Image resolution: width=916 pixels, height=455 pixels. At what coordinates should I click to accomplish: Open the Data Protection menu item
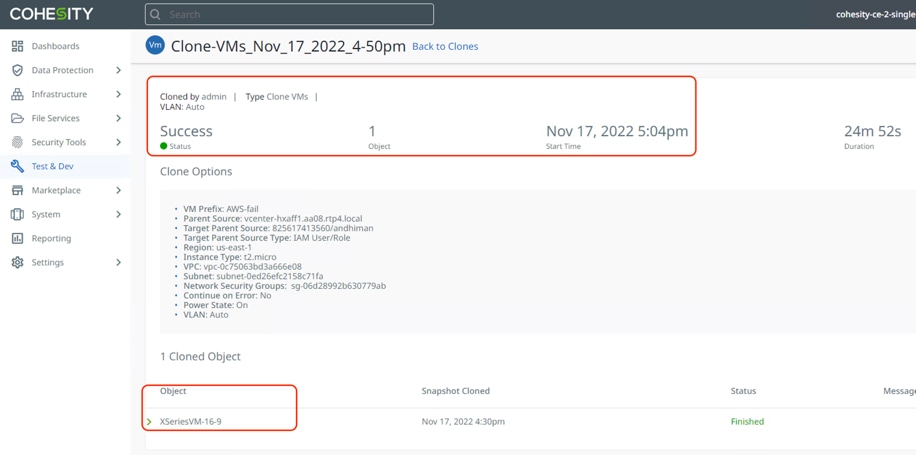point(63,70)
